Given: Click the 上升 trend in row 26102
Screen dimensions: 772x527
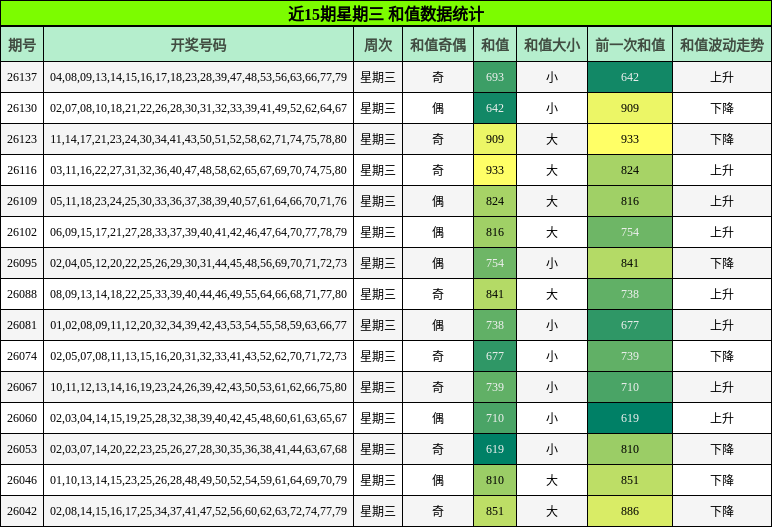Looking at the screenshot, I should click(722, 232).
